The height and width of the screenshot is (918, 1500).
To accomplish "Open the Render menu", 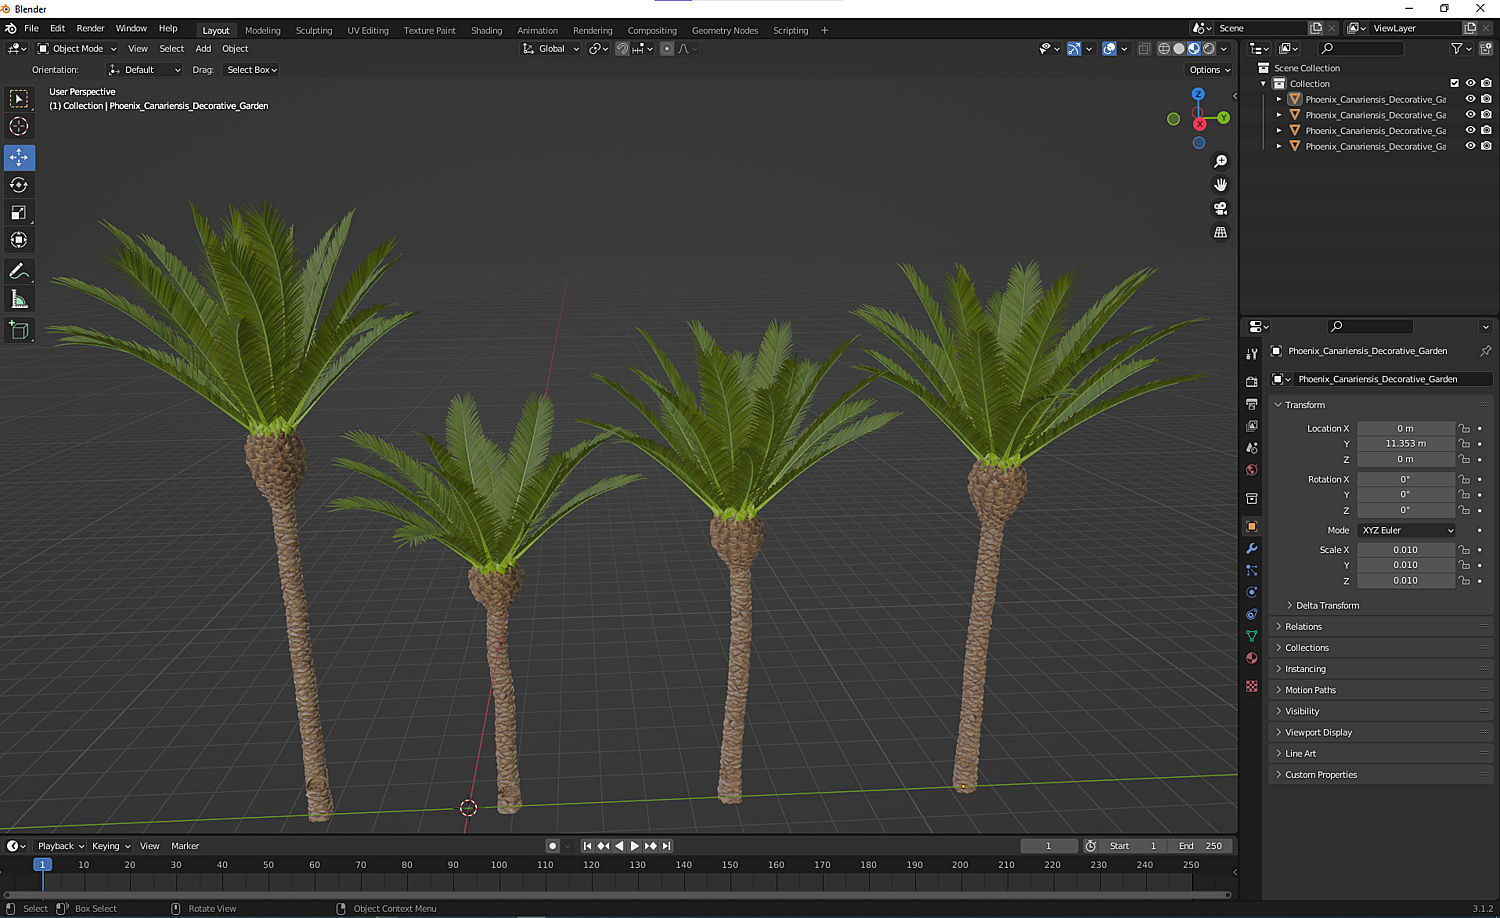I will 90,28.
